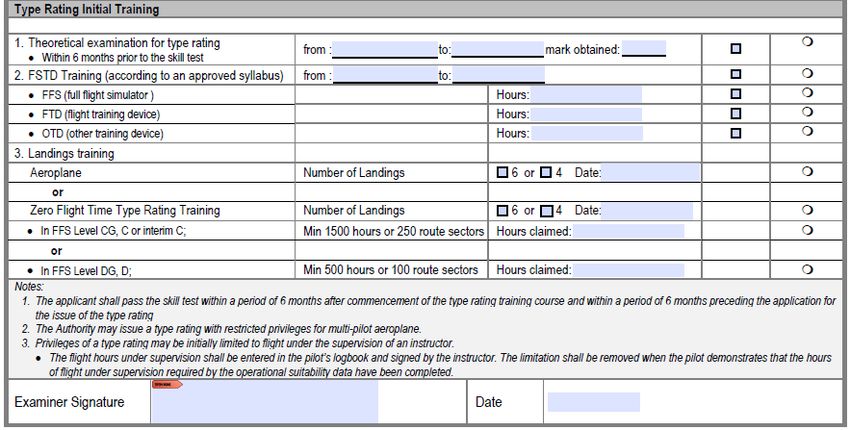
Task: Click the Zero Flight Time Date field
Action: (647, 210)
